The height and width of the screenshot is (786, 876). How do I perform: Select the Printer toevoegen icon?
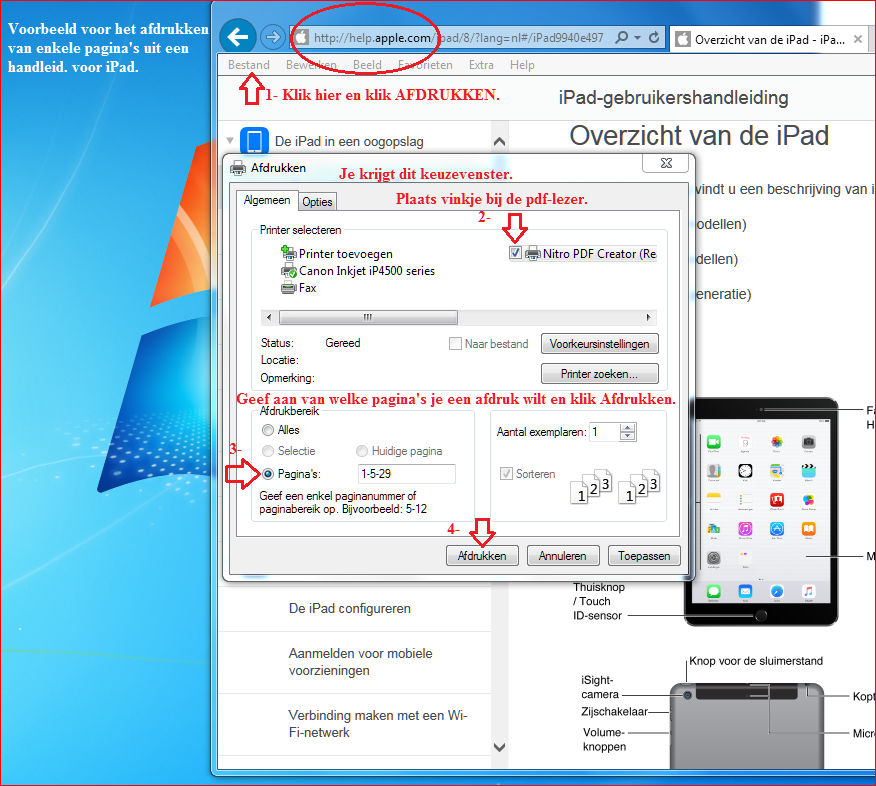click(289, 254)
